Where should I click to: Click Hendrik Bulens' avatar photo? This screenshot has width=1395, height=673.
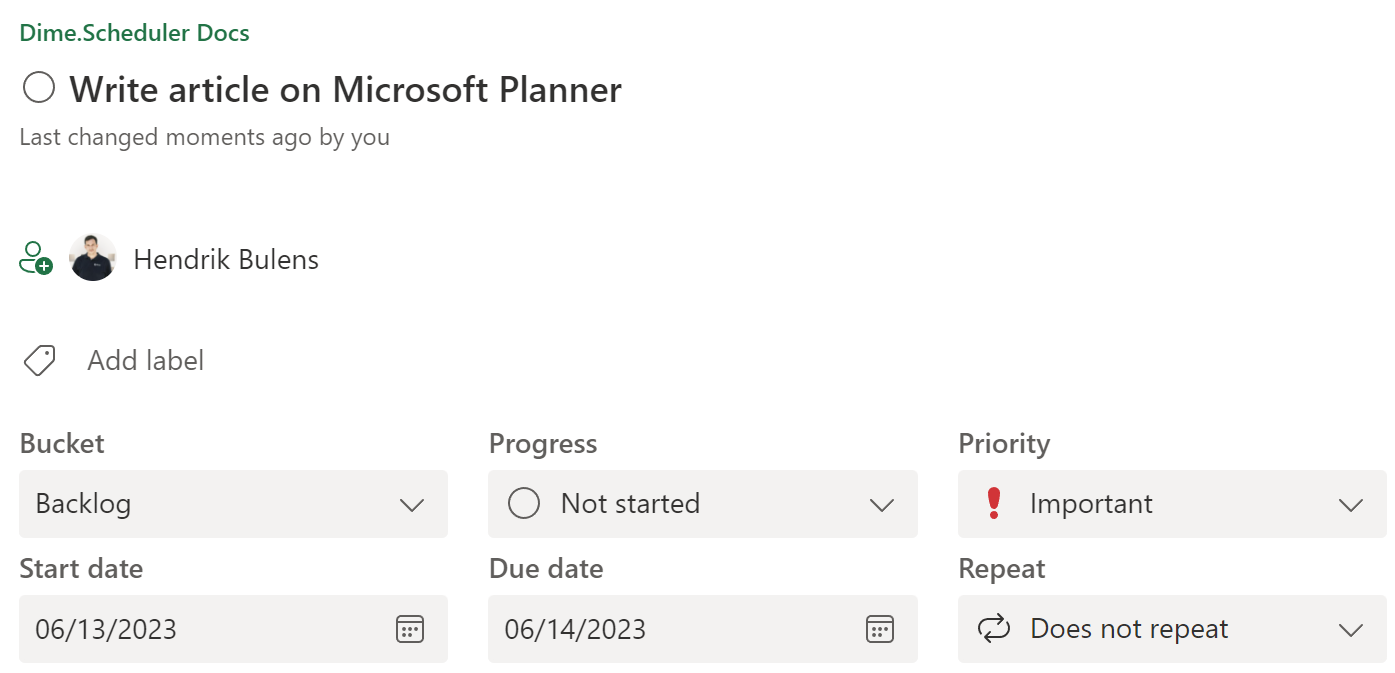tap(93, 258)
